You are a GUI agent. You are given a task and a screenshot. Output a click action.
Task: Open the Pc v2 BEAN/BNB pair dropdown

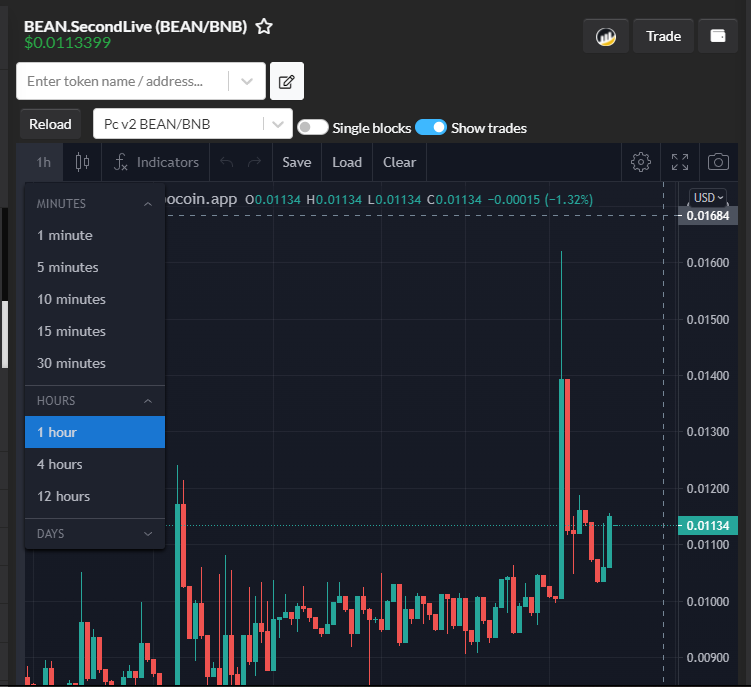193,124
